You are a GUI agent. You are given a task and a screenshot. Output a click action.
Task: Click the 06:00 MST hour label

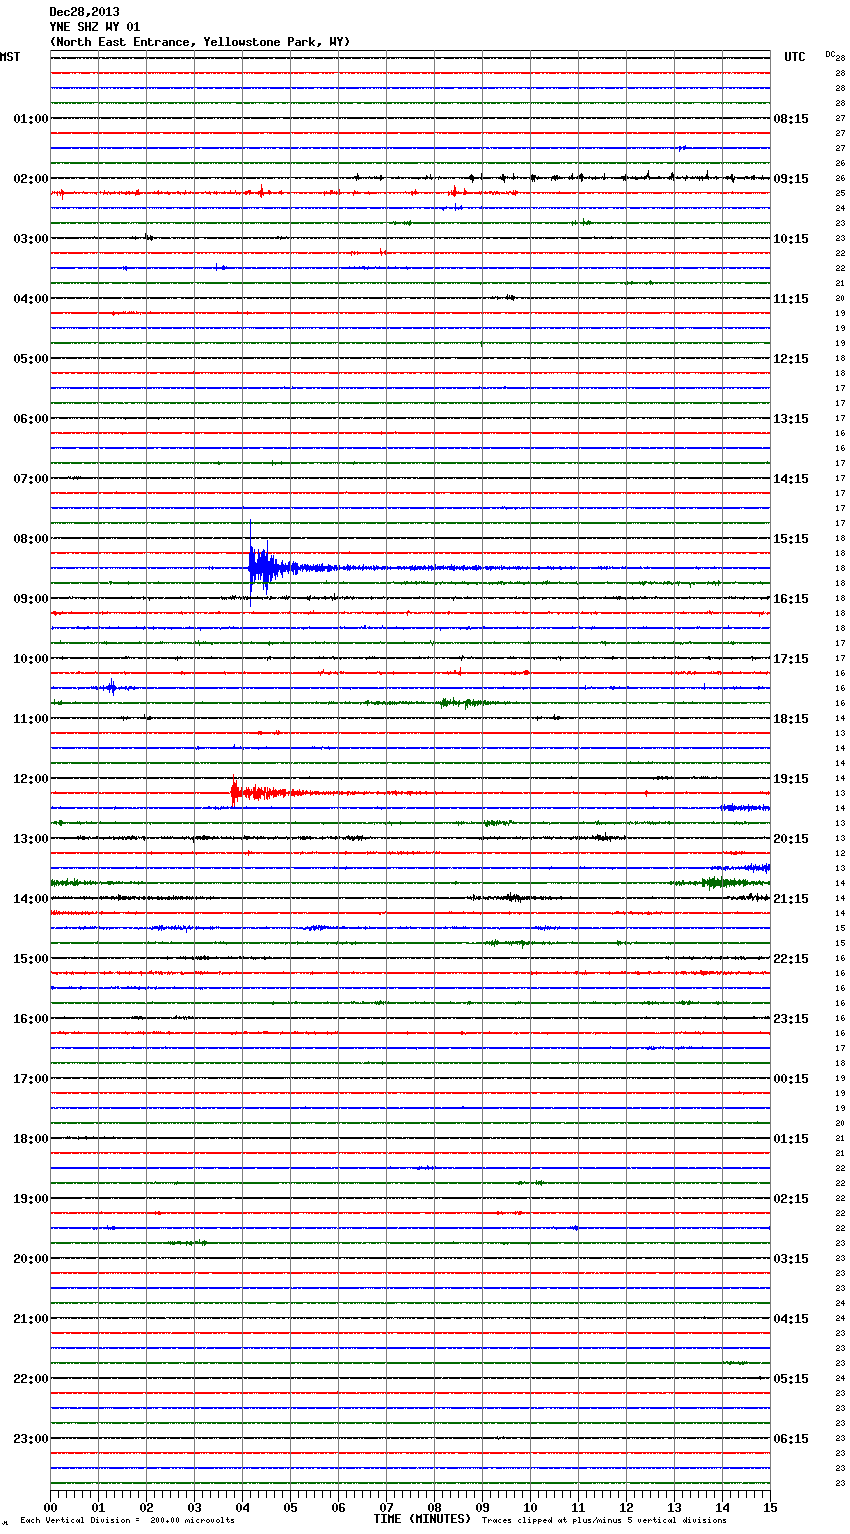click(31, 419)
